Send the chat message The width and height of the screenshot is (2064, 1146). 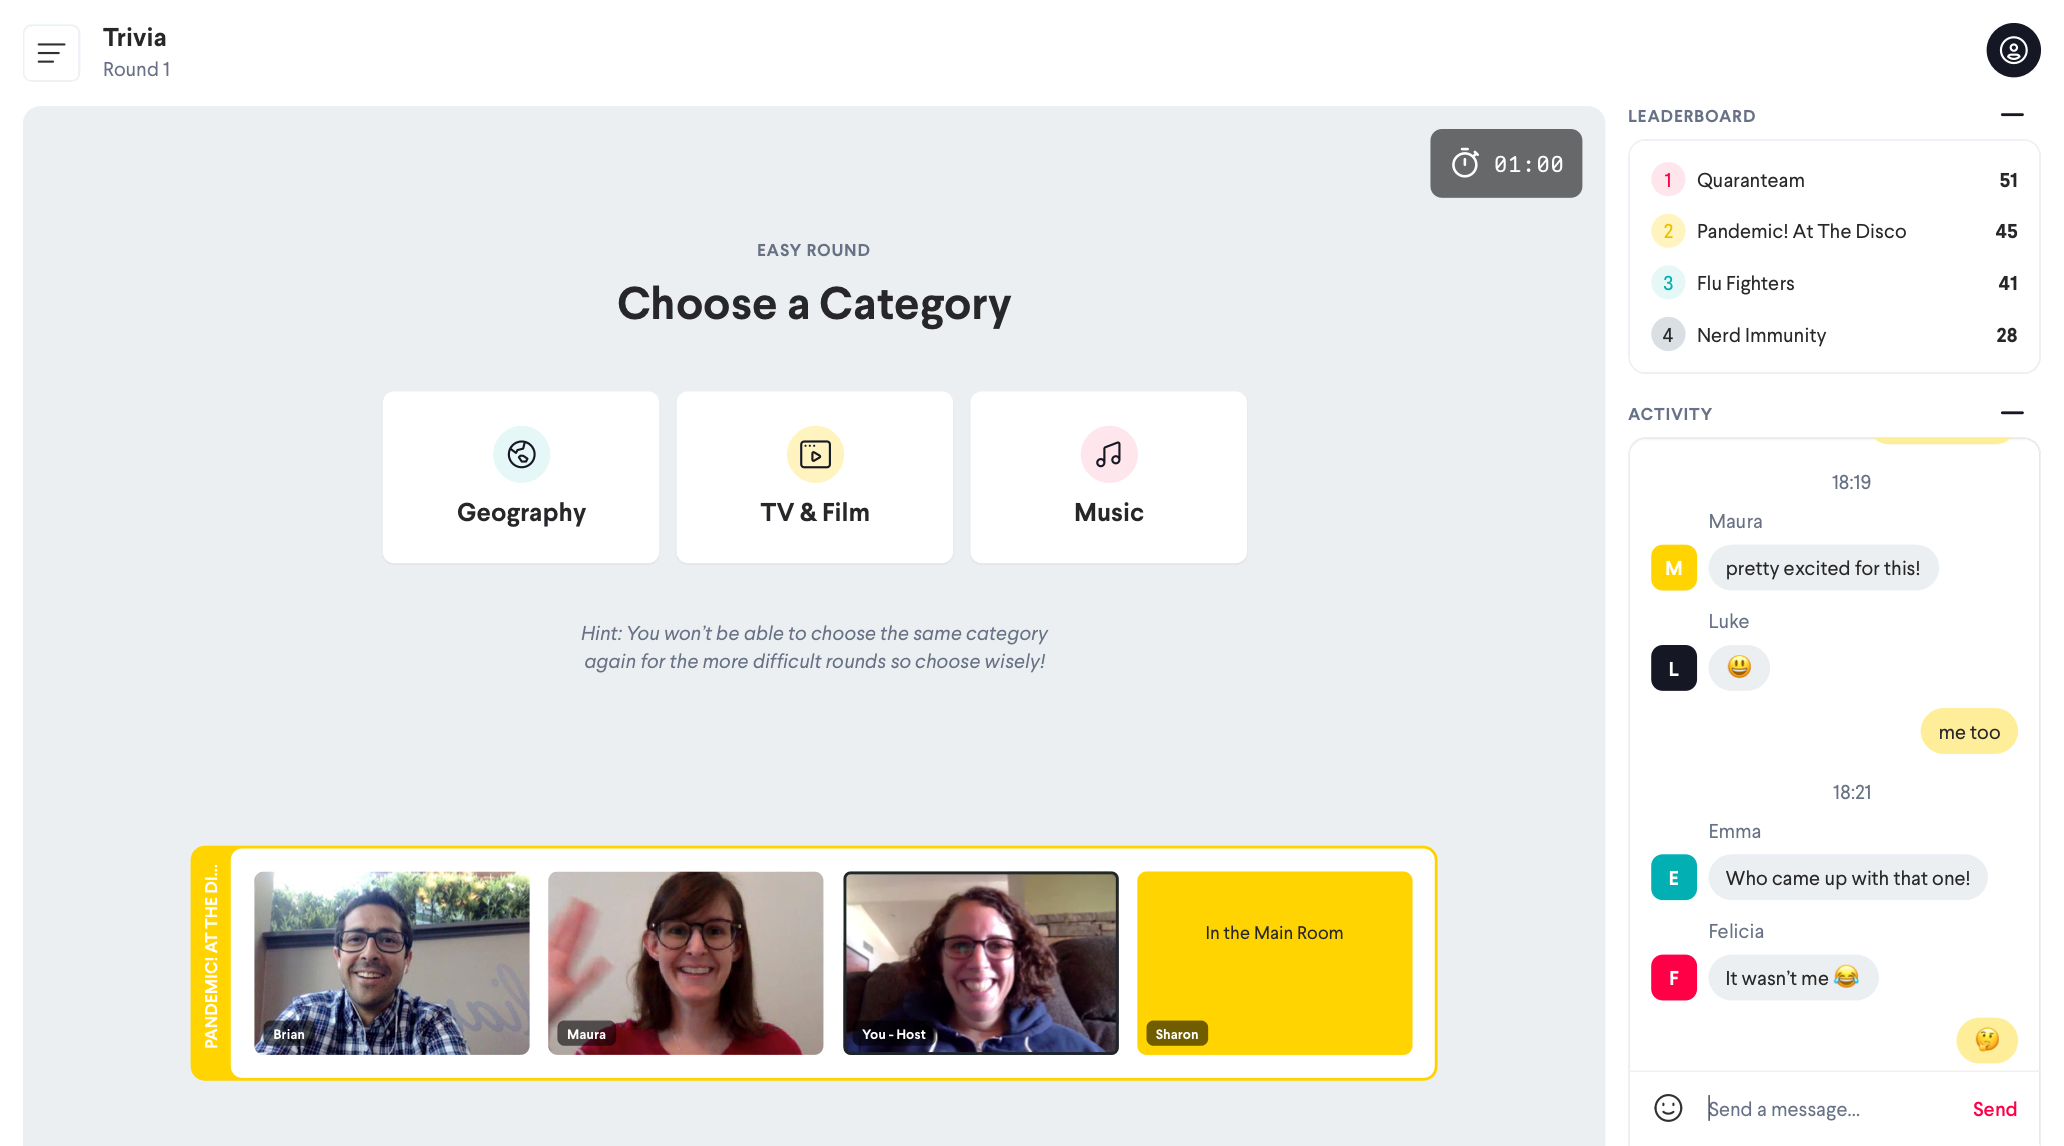(x=1994, y=1109)
